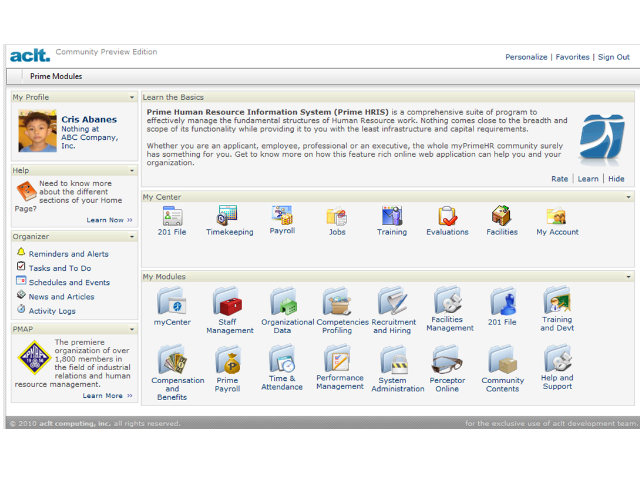Click the PMAP diamond logo
This screenshot has width=640, height=480.
pyautogui.click(x=34, y=358)
